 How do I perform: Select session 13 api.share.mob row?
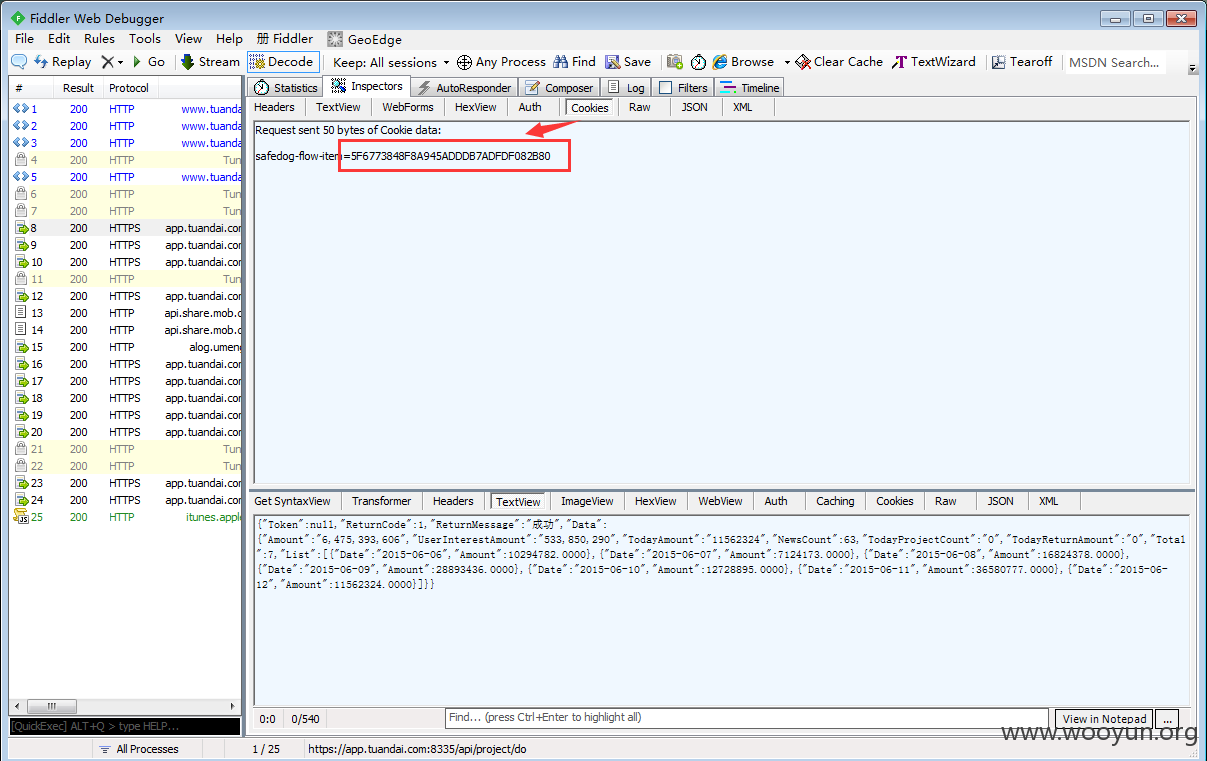pyautogui.click(x=126, y=313)
